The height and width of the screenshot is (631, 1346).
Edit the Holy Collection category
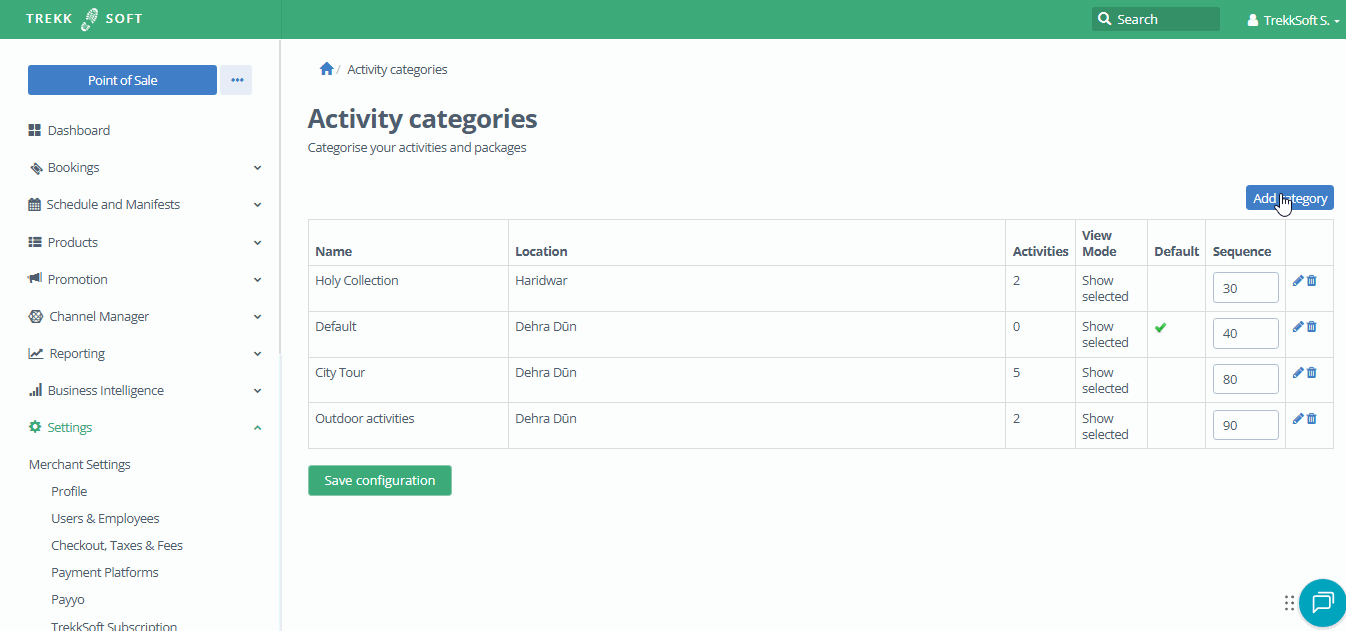point(1297,280)
